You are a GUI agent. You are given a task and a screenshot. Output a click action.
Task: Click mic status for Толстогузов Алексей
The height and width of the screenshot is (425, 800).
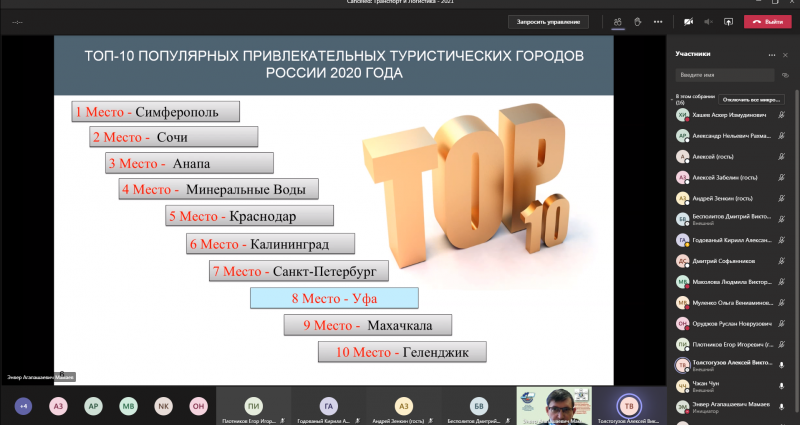(x=780, y=364)
